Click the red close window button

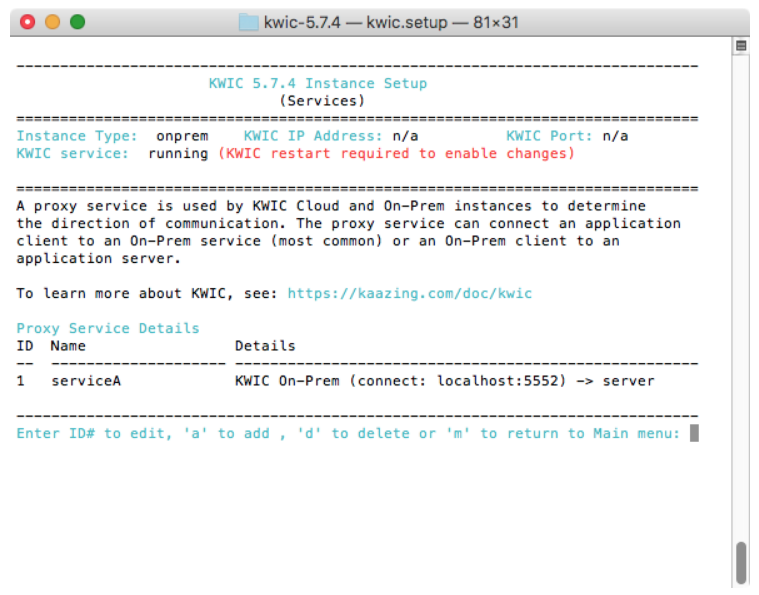tap(28, 22)
